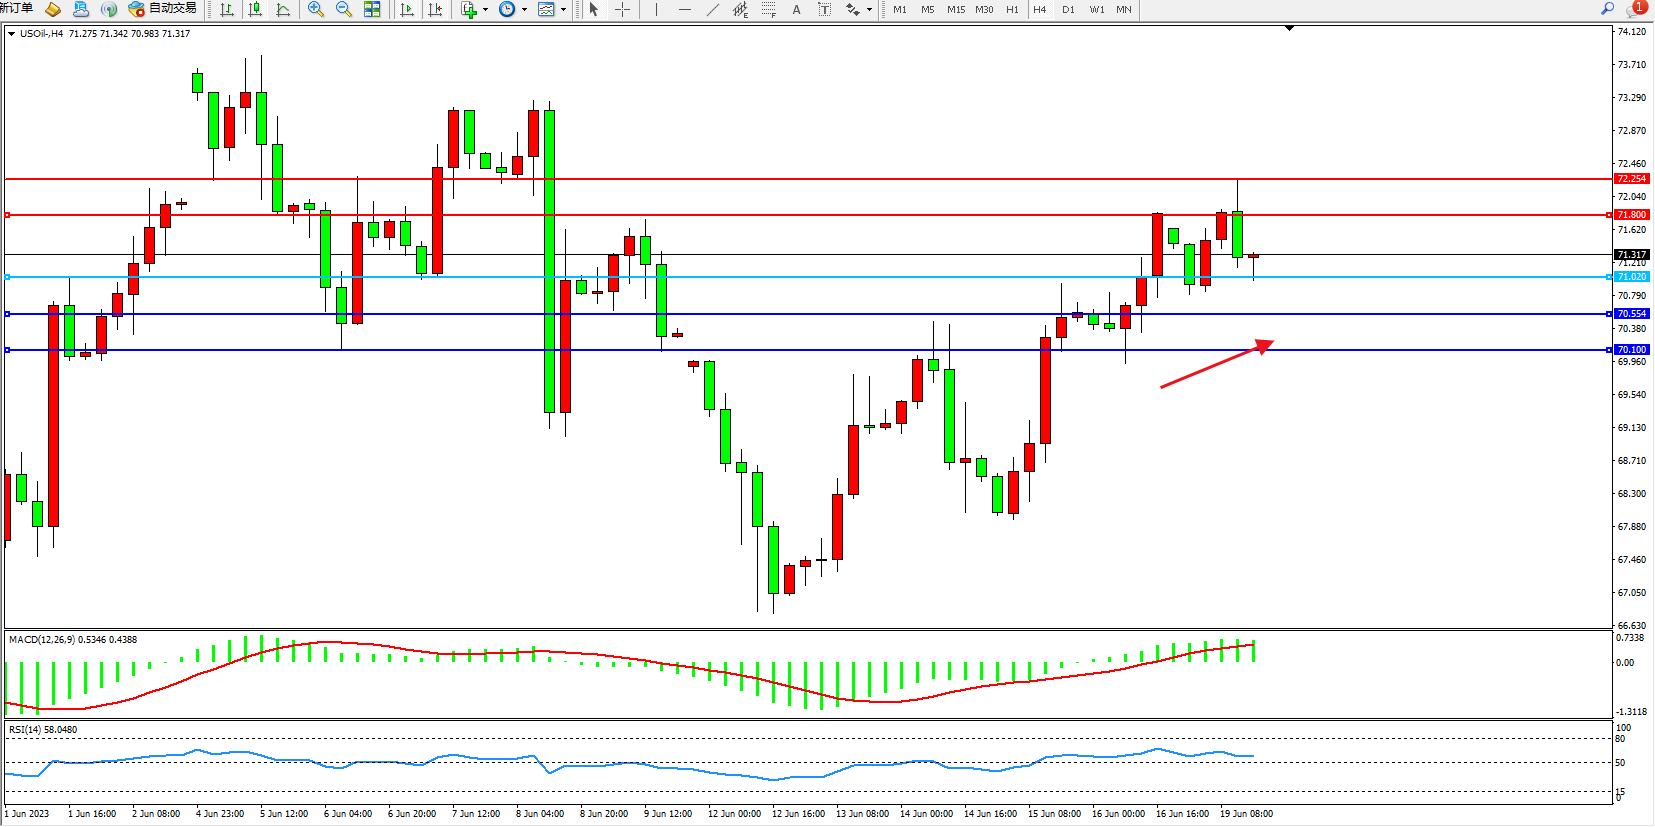This screenshot has height=827, width=1655.
Task: Click the 72.254 red price level label
Action: pos(1631,179)
